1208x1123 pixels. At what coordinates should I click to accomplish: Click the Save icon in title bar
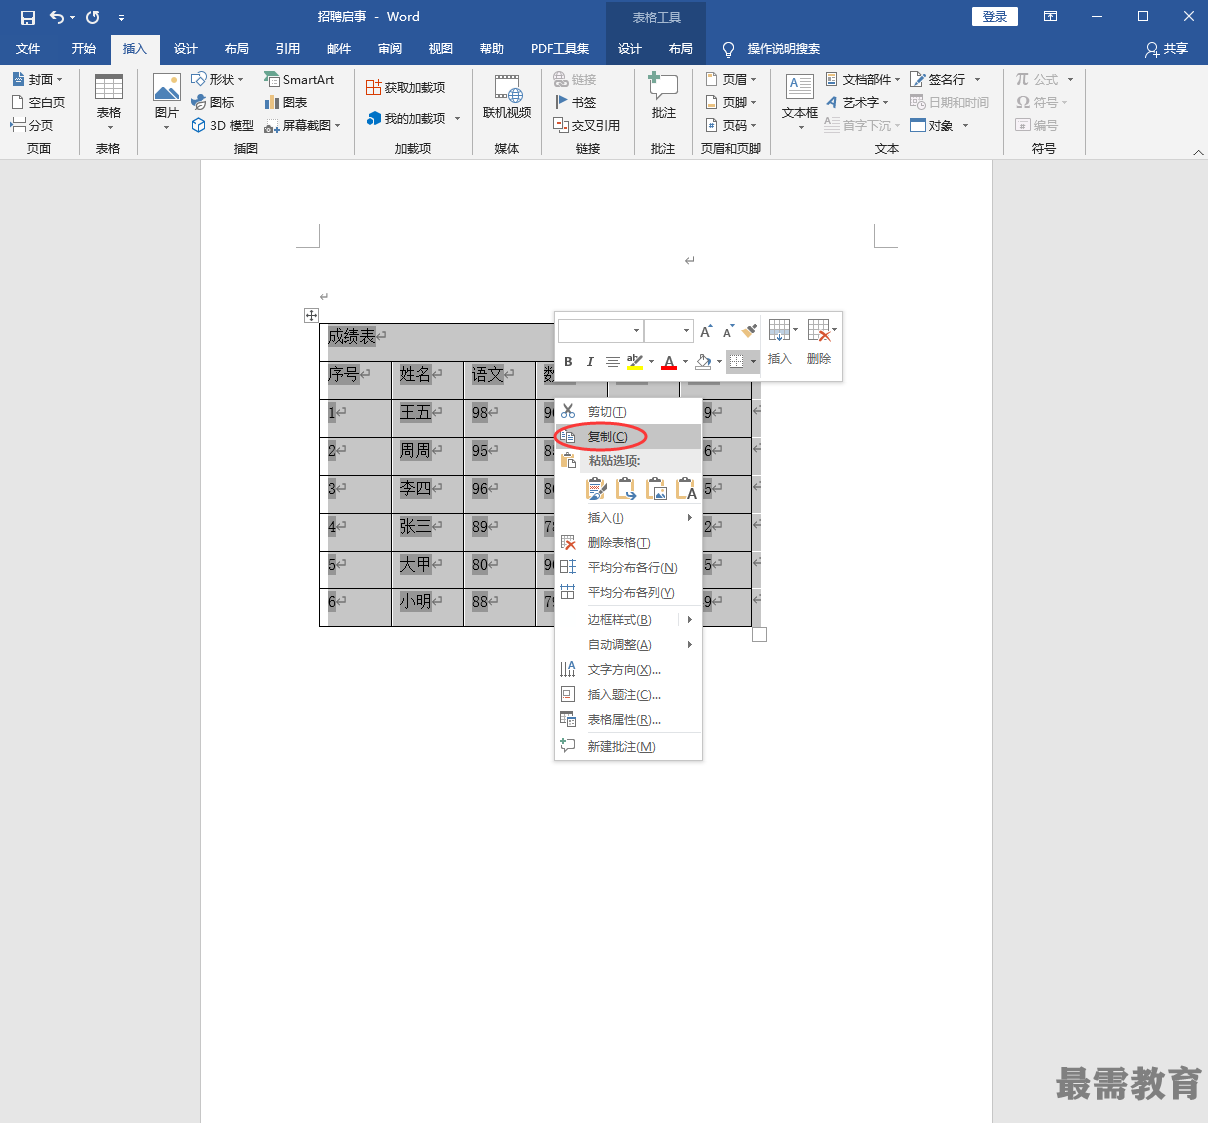[x=28, y=17]
